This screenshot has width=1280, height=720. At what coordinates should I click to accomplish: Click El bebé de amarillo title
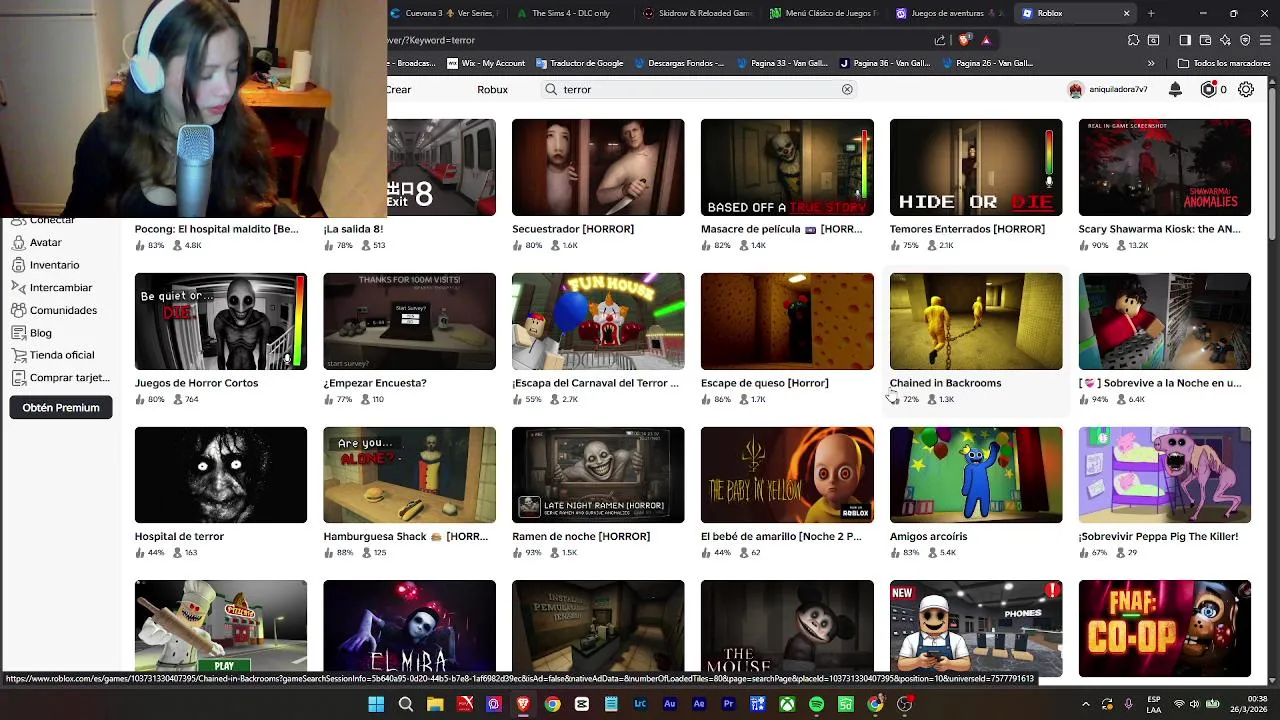[781, 536]
